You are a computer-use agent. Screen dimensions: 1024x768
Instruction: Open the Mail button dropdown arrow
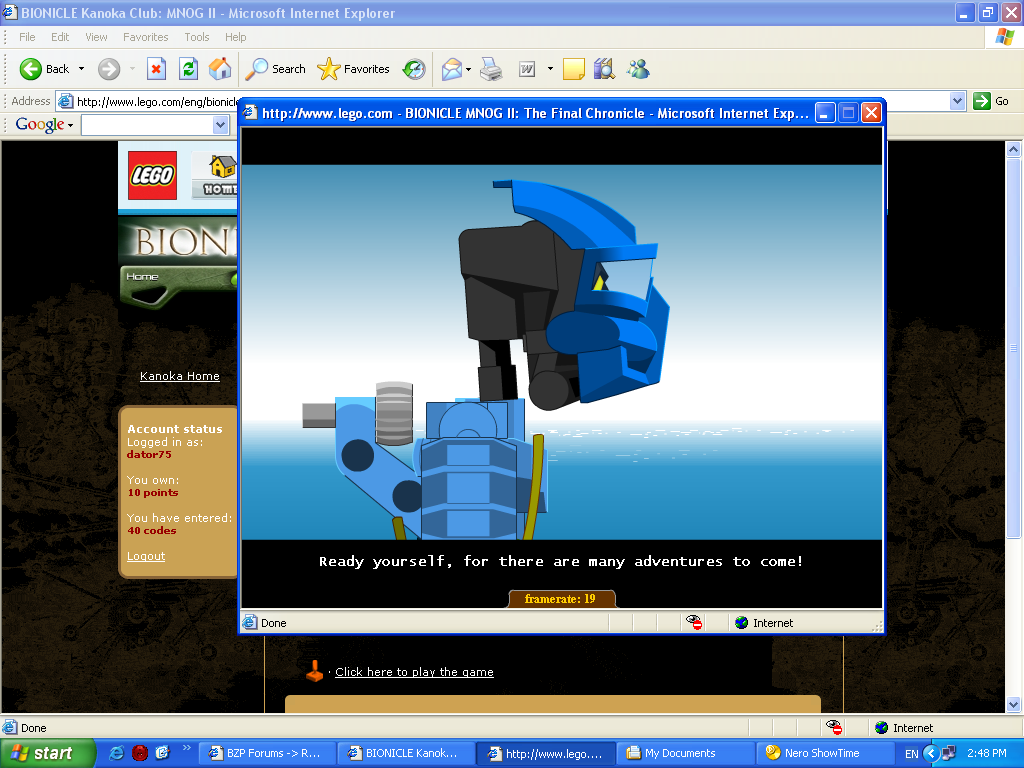click(468, 69)
